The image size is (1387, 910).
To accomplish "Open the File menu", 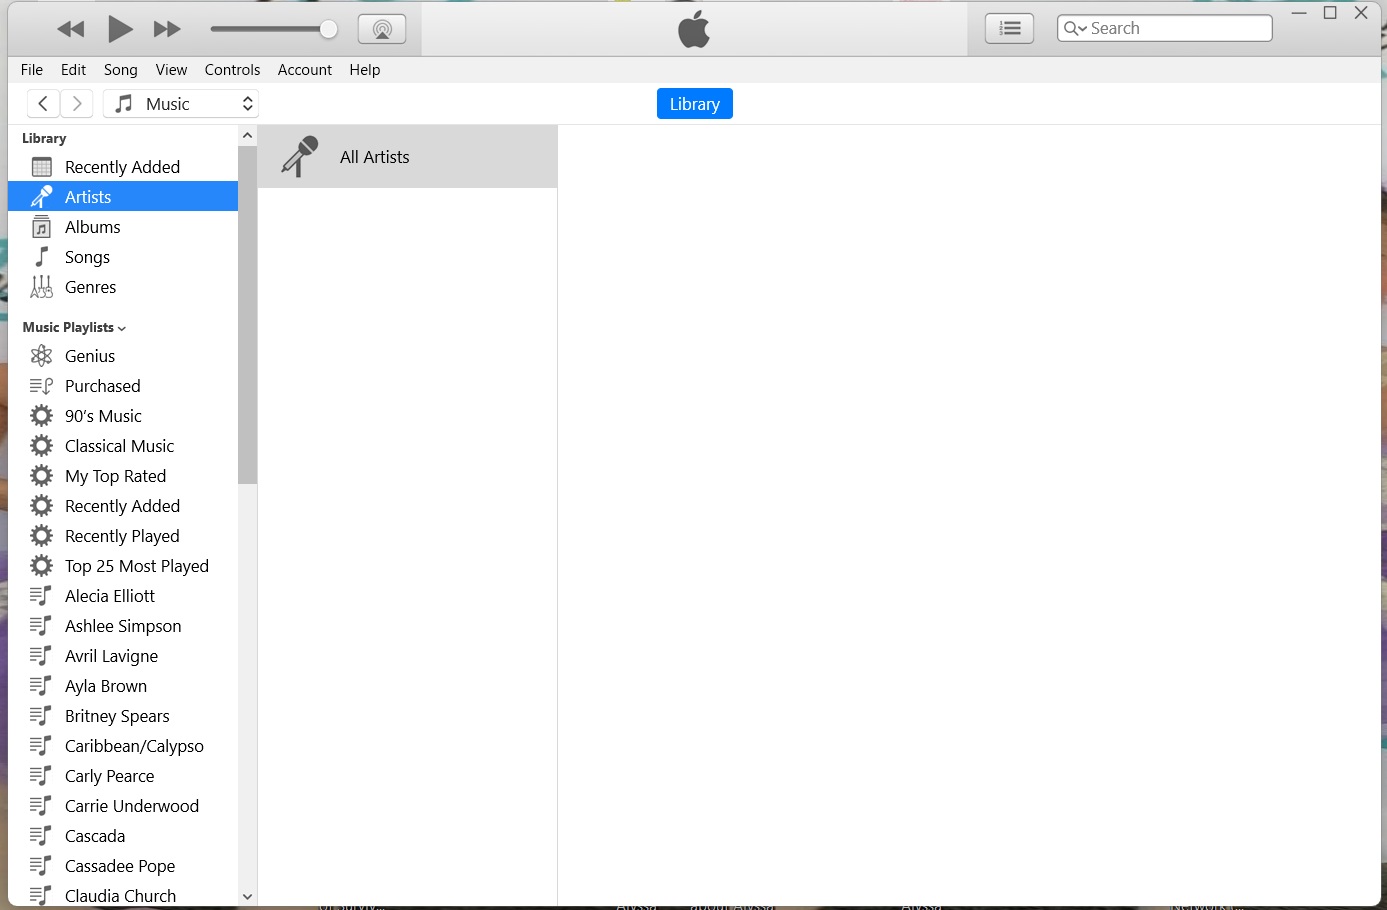I will coord(32,70).
